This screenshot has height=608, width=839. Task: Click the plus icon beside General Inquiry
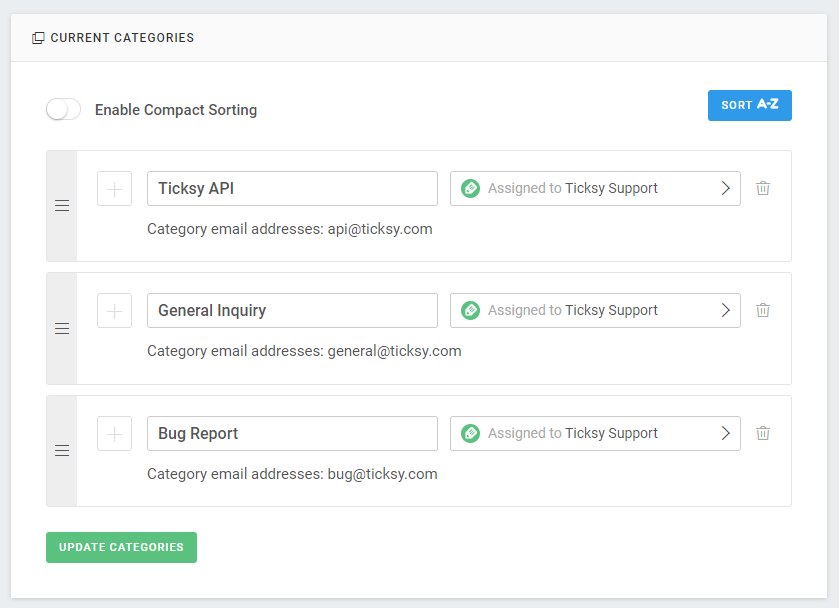pyautogui.click(x=115, y=311)
